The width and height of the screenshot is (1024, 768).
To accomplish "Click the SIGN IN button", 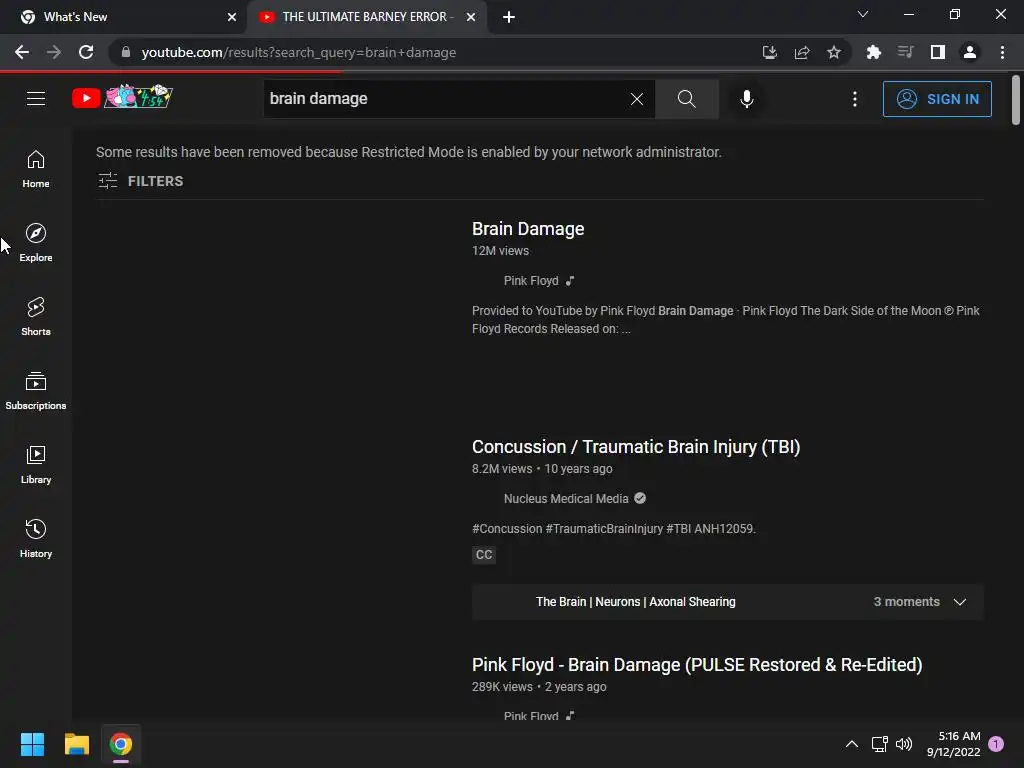I will coord(936,99).
